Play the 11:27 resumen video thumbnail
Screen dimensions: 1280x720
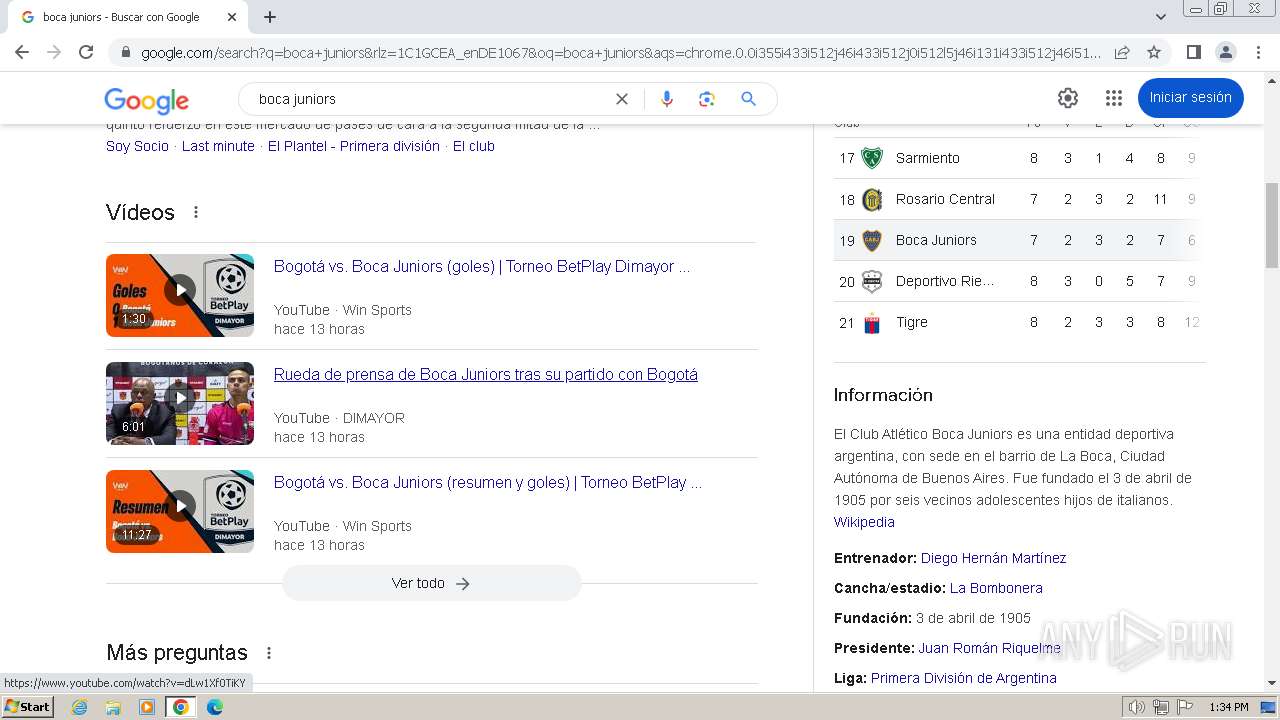180,511
